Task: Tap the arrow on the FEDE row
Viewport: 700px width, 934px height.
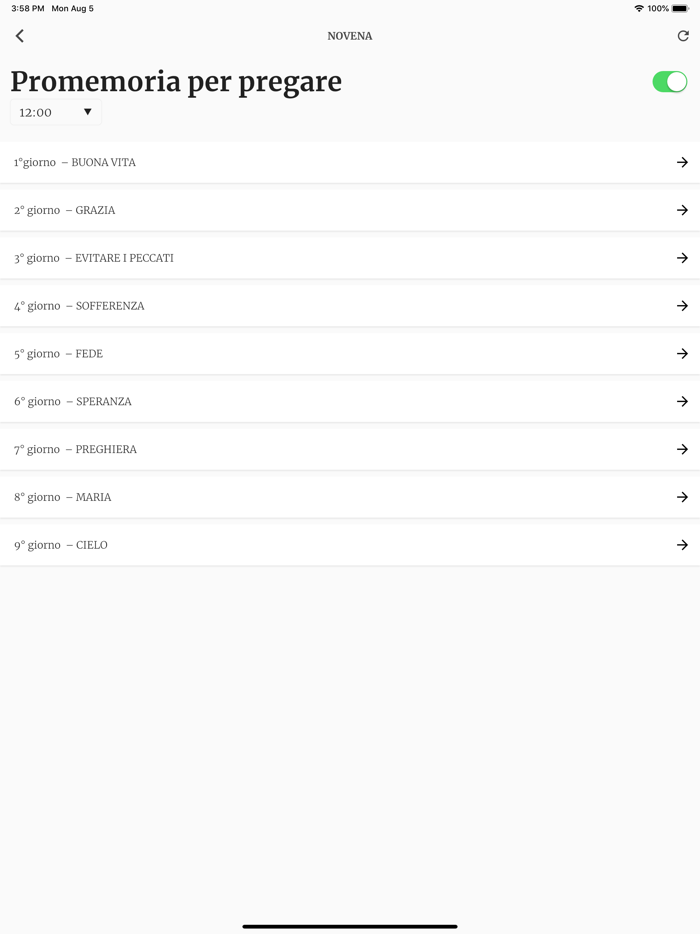Action: tap(682, 354)
